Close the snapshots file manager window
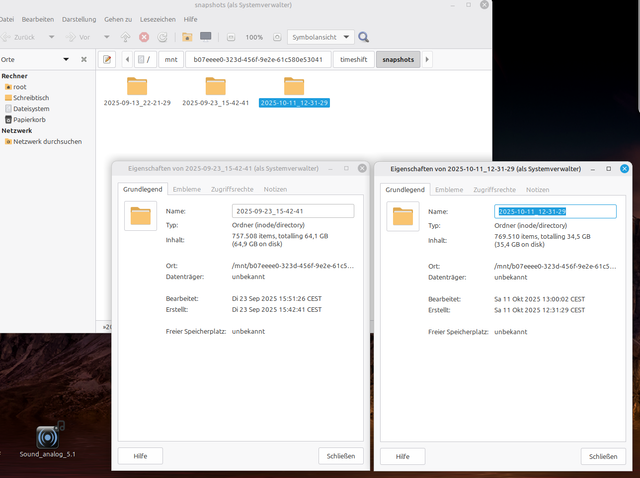The image size is (640, 478). click(x=484, y=4)
